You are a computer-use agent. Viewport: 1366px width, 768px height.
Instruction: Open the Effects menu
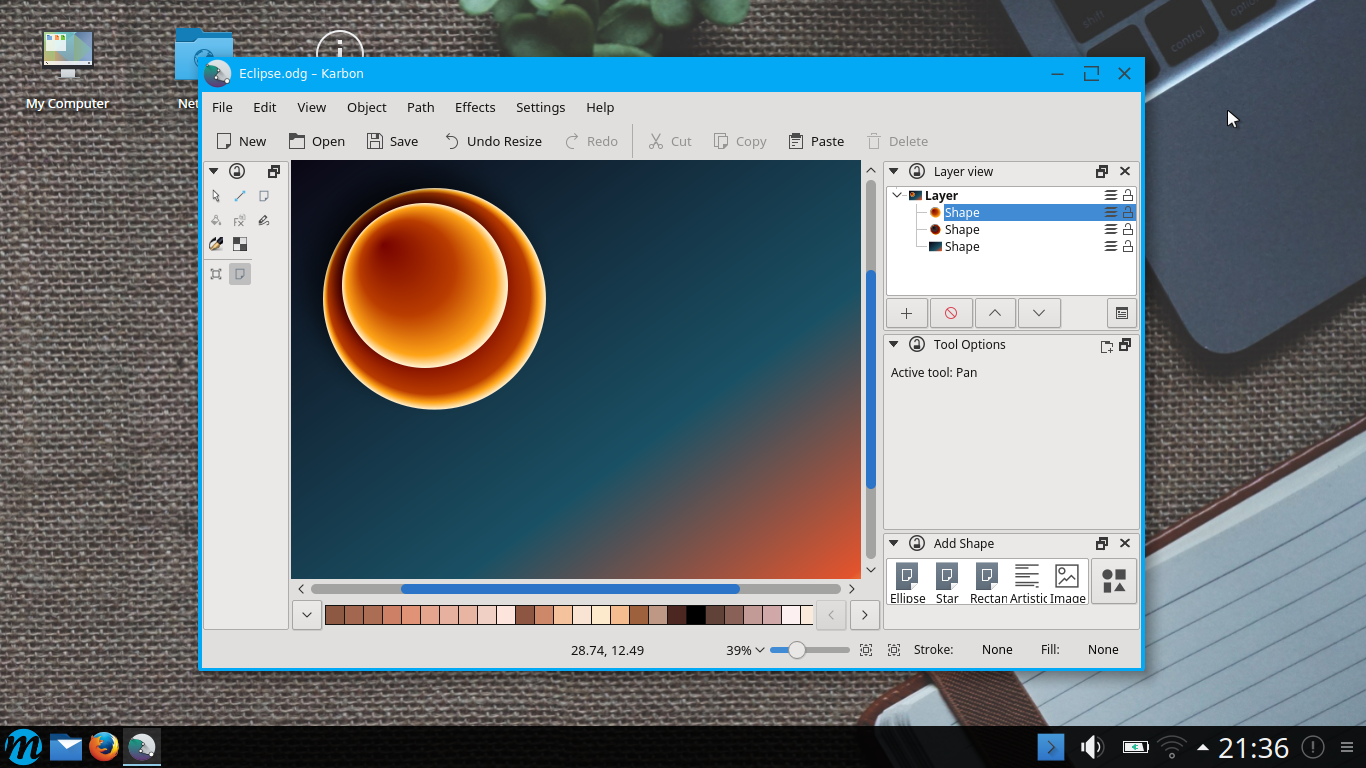(x=475, y=107)
